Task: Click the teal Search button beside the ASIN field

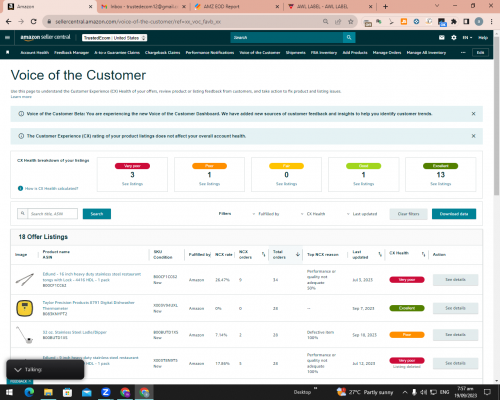Action: pos(97,214)
